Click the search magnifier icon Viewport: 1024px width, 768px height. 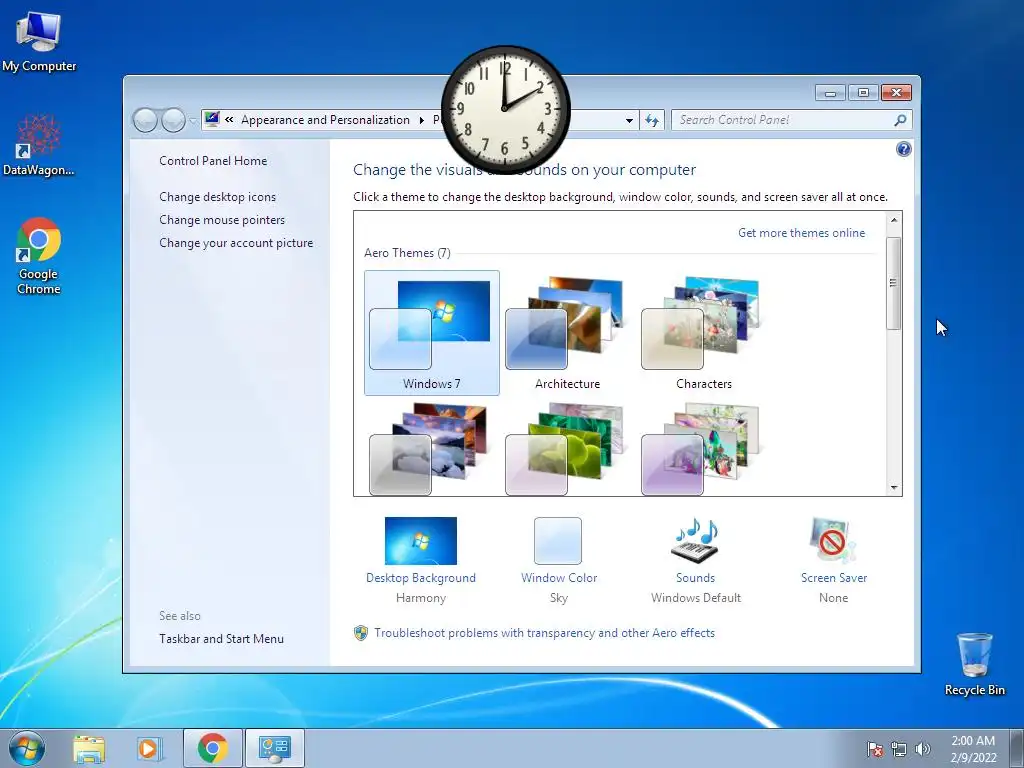click(x=900, y=120)
